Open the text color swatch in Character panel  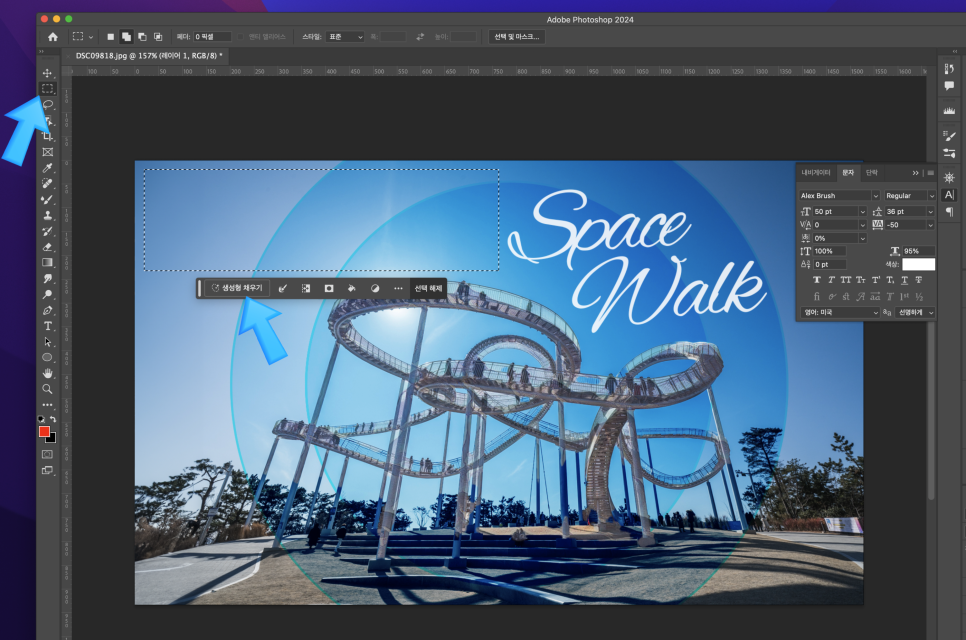[x=919, y=264]
